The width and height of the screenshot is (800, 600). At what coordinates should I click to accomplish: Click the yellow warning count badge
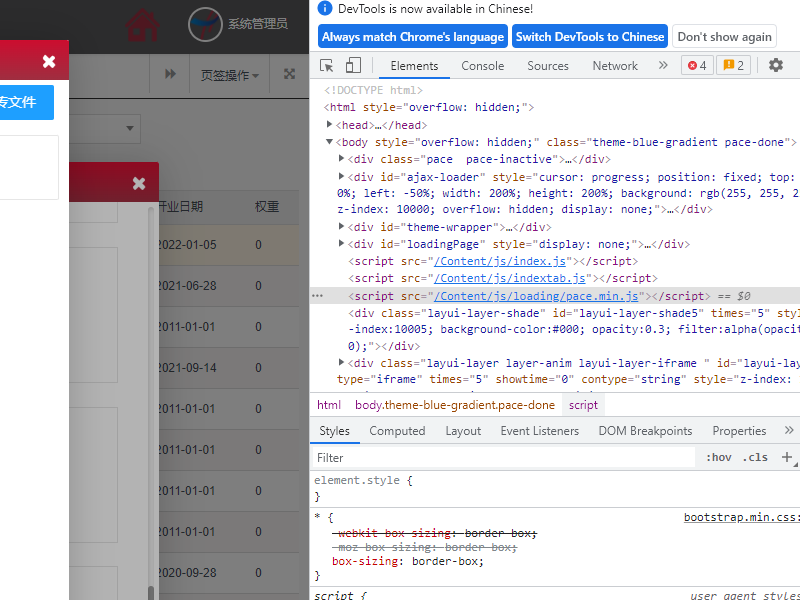pos(734,66)
